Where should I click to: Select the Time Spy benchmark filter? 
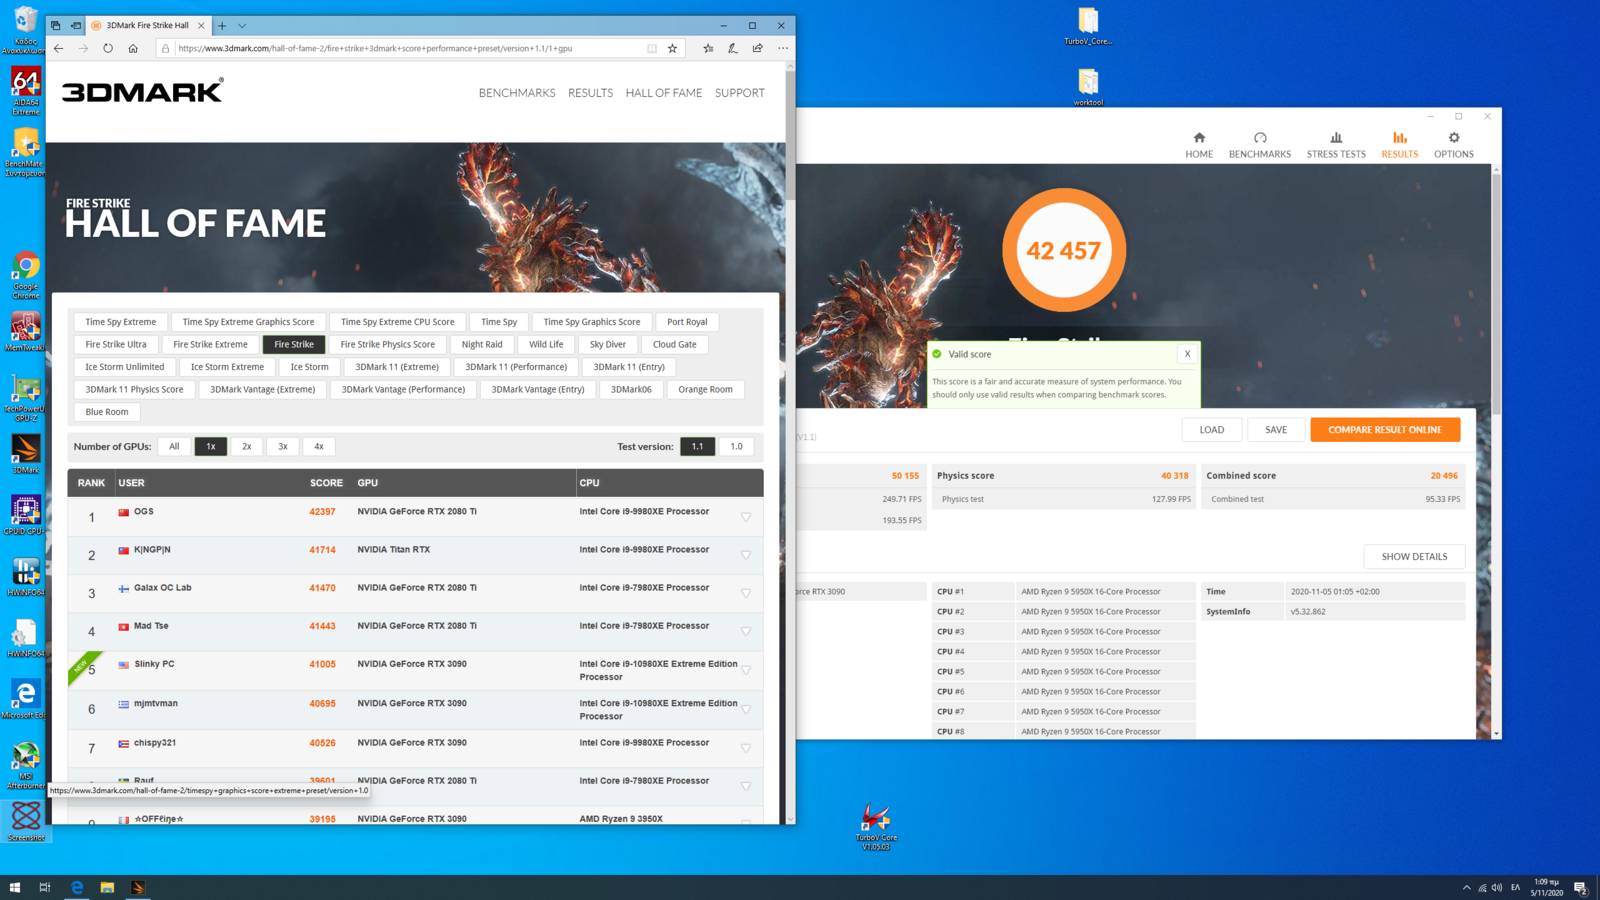click(x=499, y=322)
